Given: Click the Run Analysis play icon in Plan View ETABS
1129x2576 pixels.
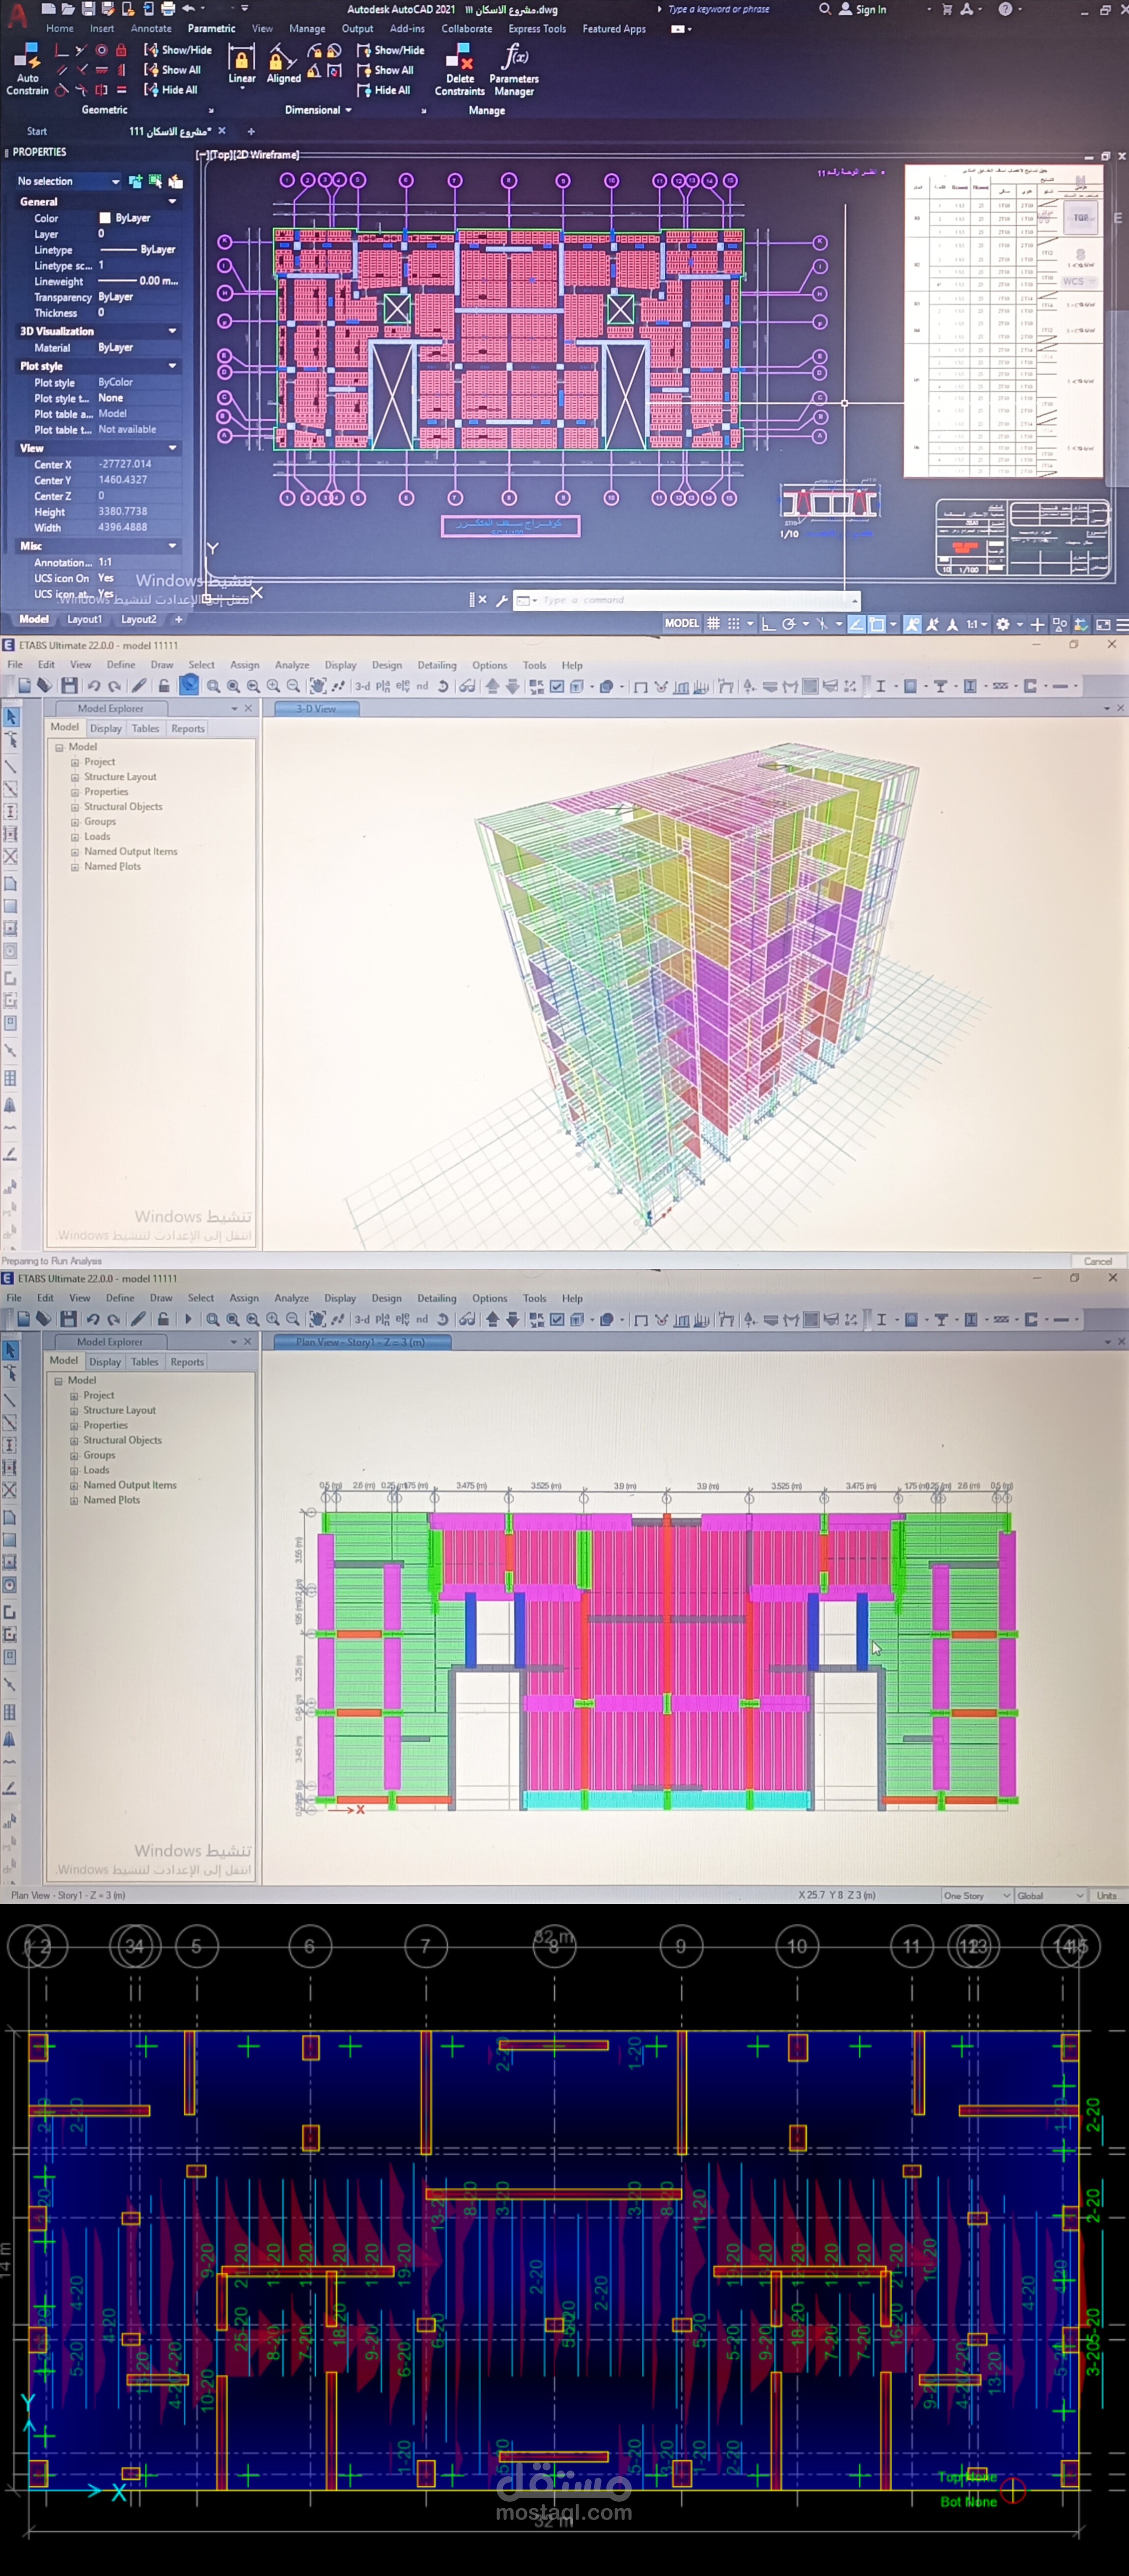Looking at the screenshot, I should pos(187,1319).
